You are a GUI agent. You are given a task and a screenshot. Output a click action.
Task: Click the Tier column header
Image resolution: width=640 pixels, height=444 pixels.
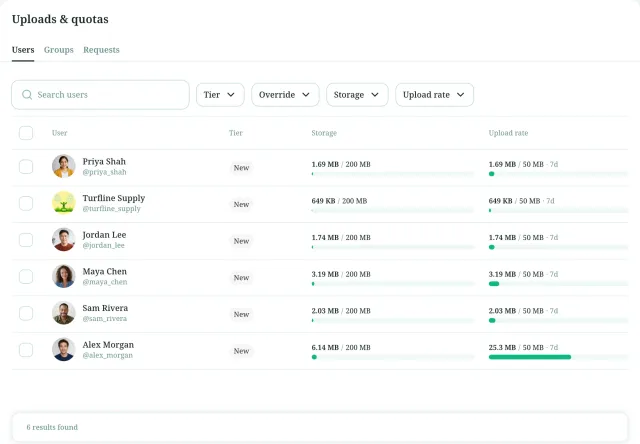[x=236, y=133]
